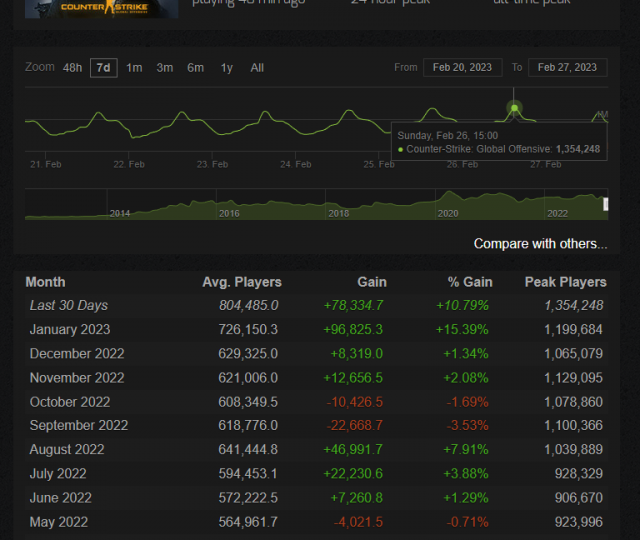Viewport: 640px width, 540px height.
Task: Display All time chart data
Action: pos(257,68)
